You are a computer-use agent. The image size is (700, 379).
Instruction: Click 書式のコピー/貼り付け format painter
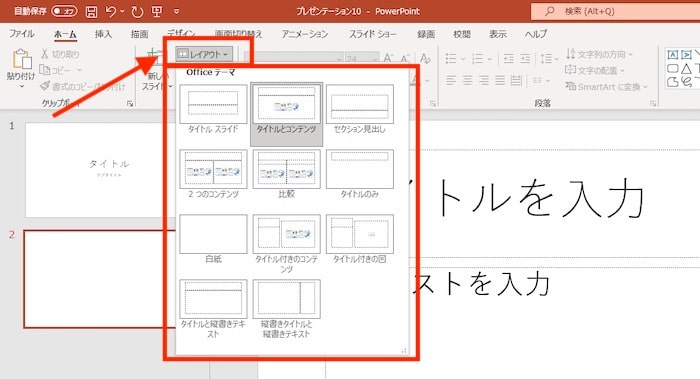(x=83, y=86)
